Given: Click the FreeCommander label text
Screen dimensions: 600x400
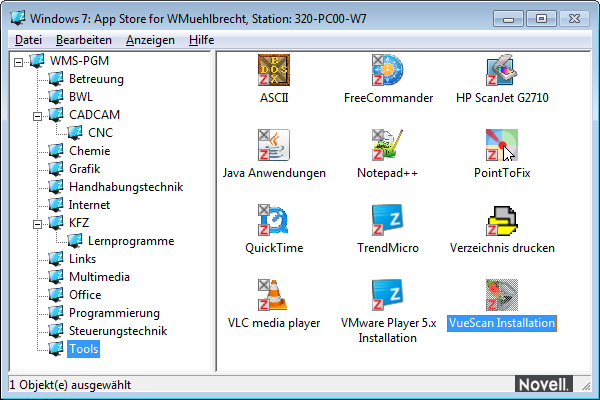Looking at the screenshot, I should pos(388,98).
